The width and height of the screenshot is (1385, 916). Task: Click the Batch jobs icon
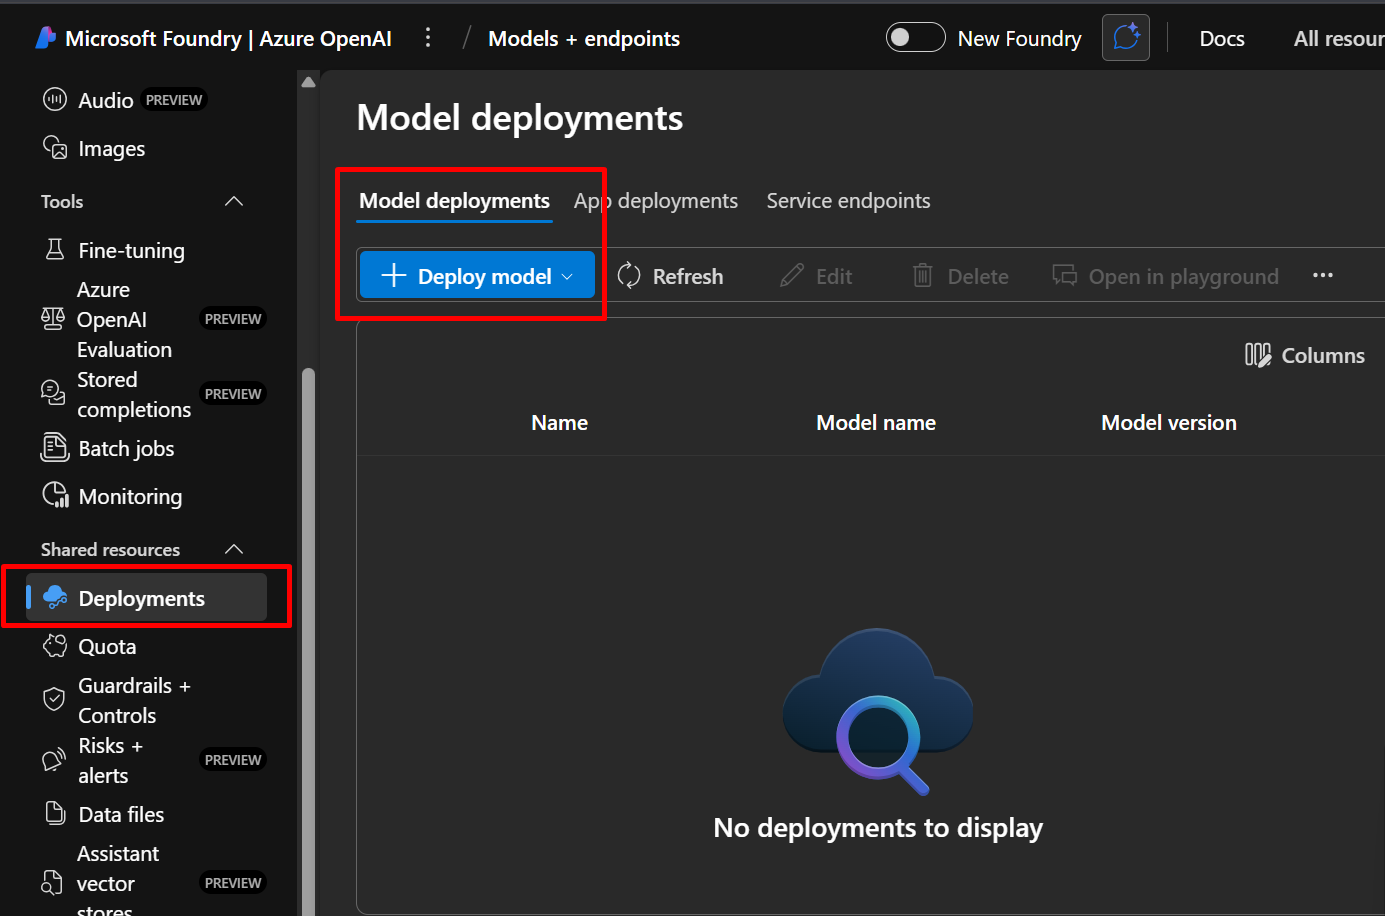click(54, 448)
